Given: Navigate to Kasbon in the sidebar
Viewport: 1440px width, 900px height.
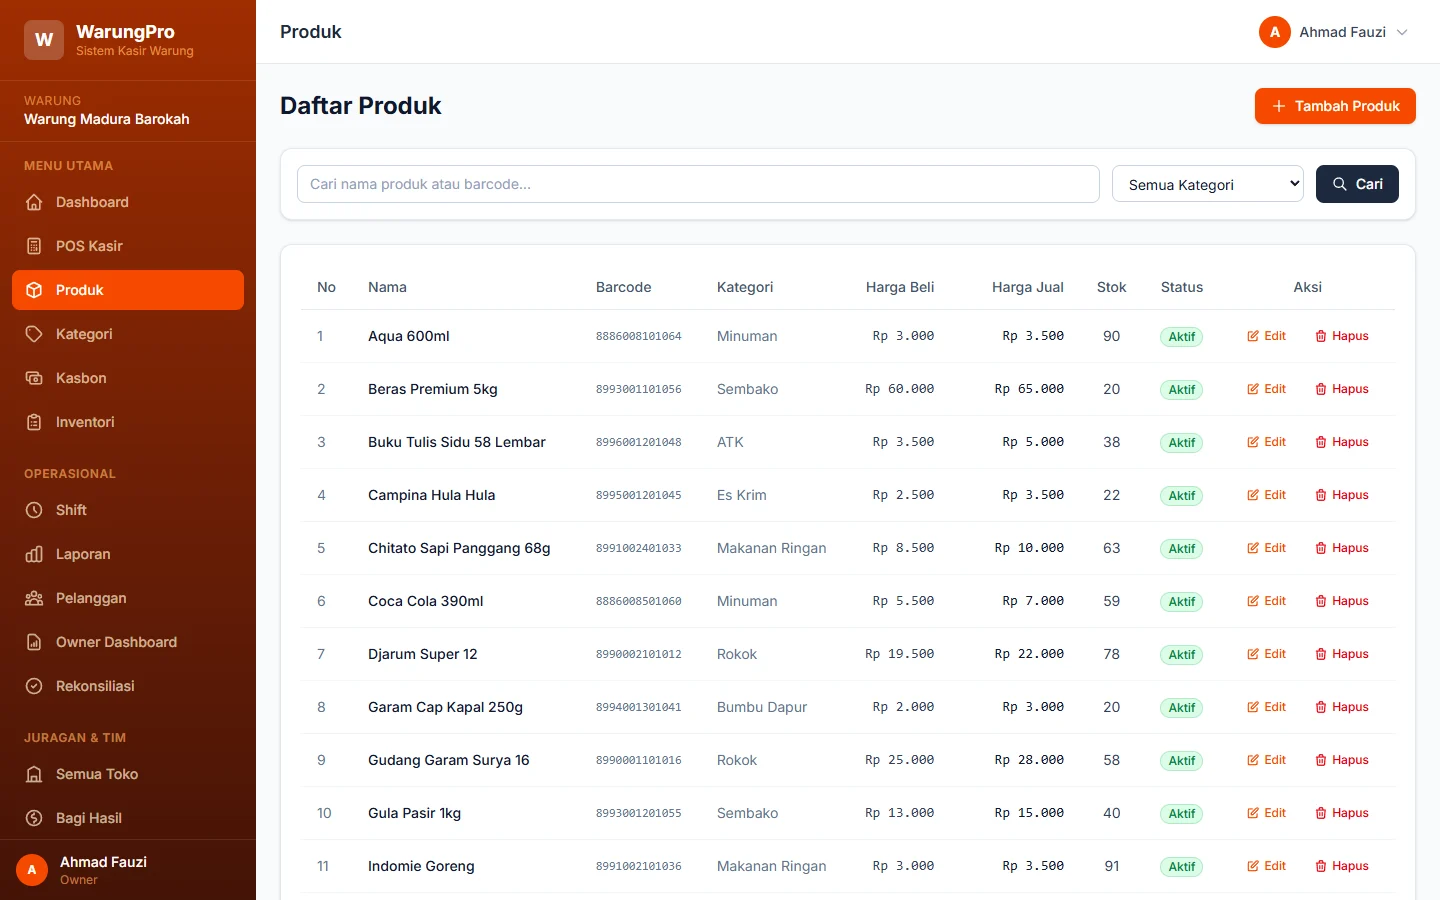Looking at the screenshot, I should click(128, 378).
